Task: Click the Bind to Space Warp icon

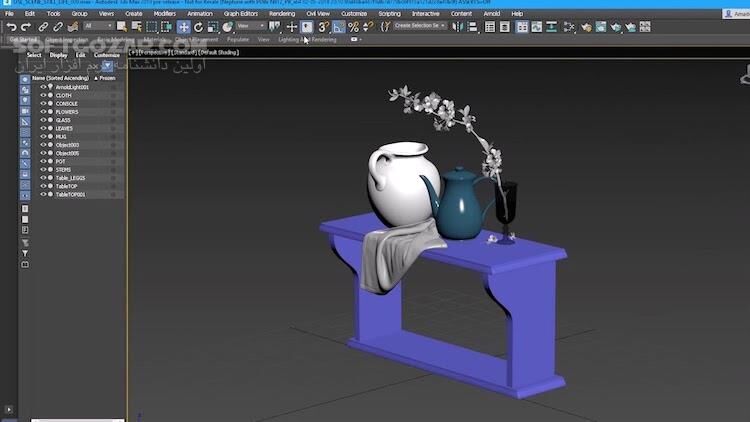Action: (73, 27)
